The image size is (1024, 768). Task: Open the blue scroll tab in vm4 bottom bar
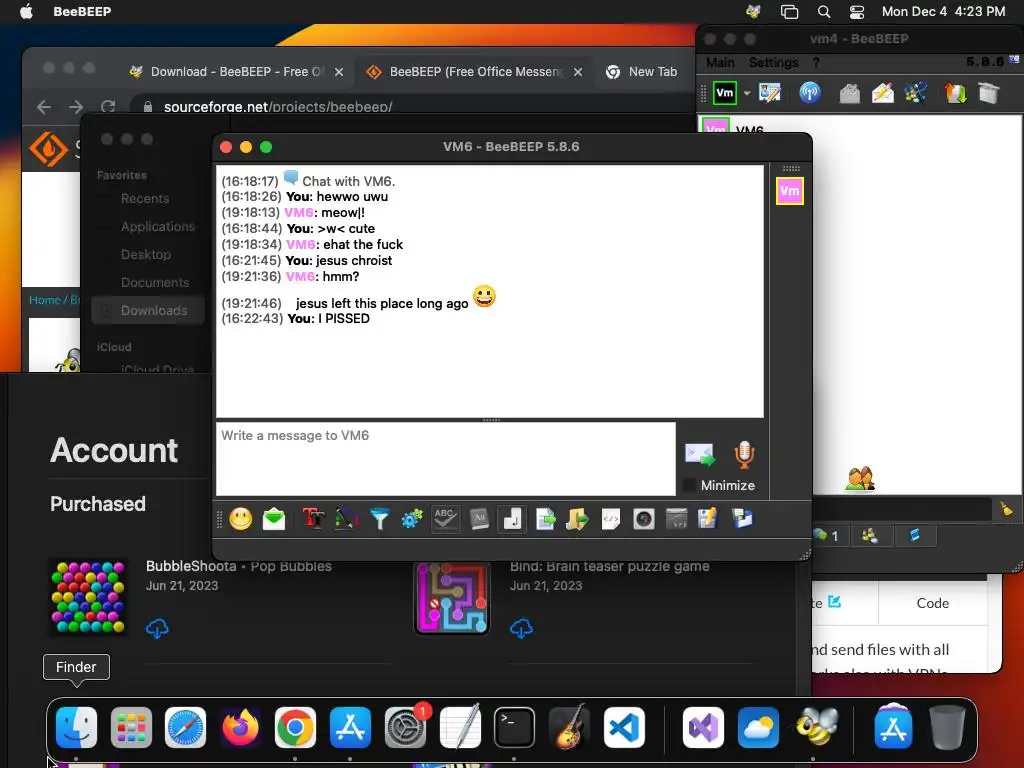coord(914,536)
